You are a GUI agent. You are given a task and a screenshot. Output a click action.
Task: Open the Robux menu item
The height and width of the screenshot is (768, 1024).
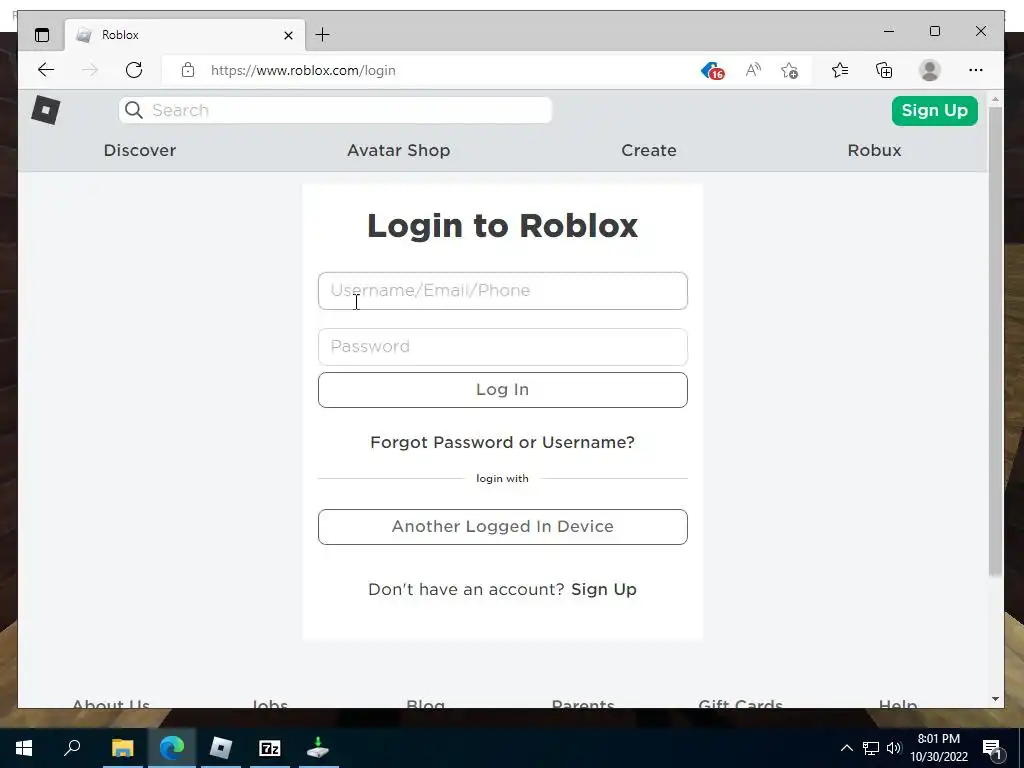click(x=874, y=150)
